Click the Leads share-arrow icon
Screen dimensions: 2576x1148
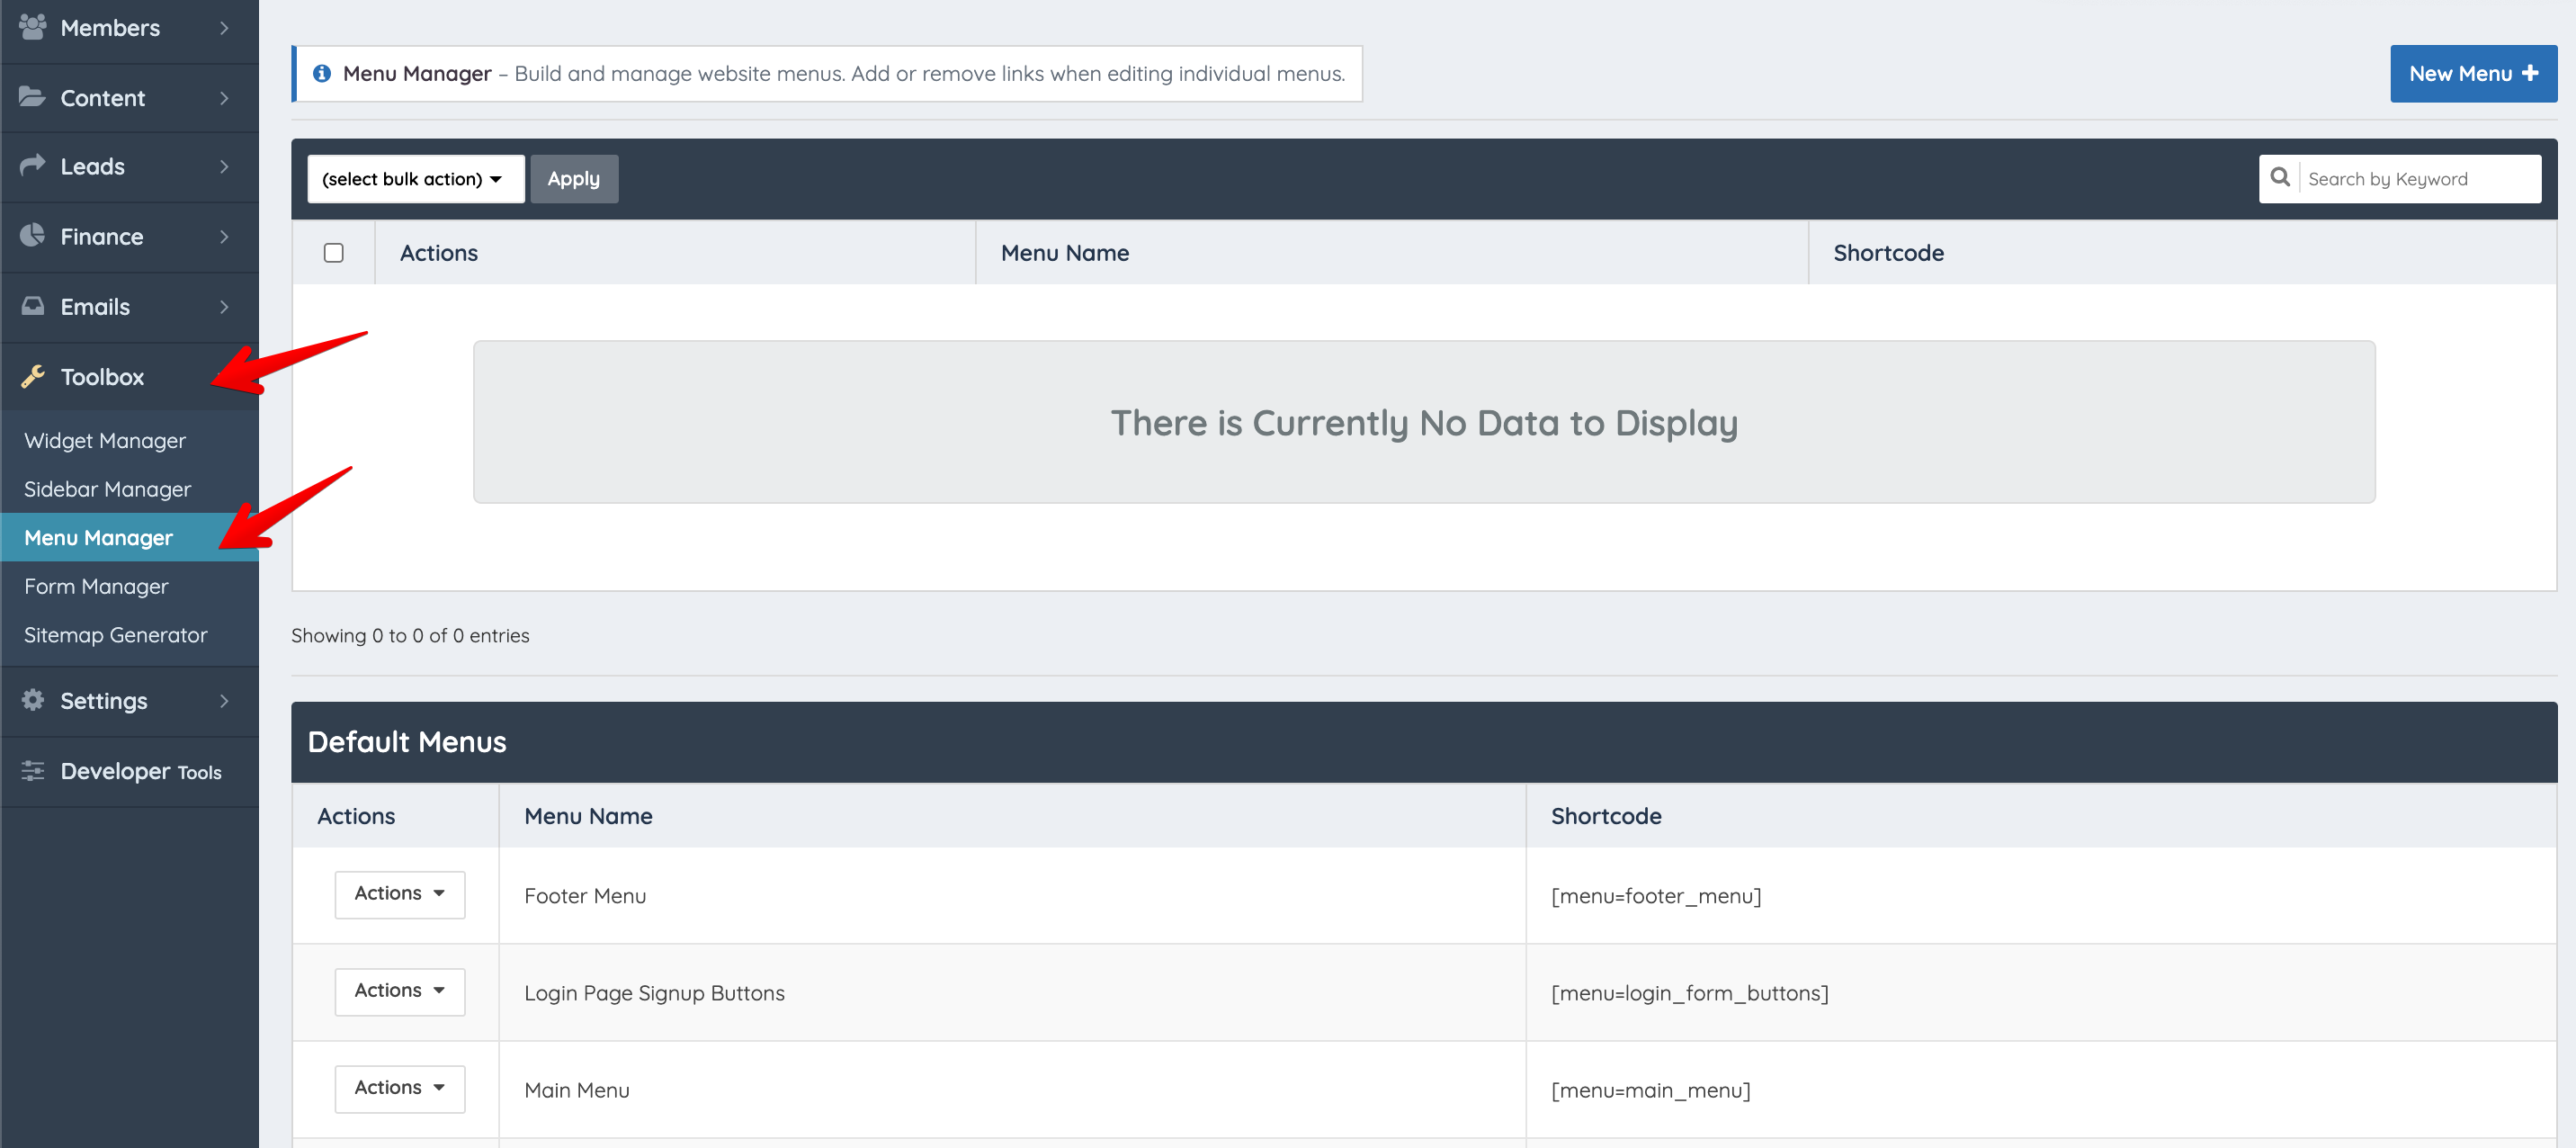pos(33,165)
